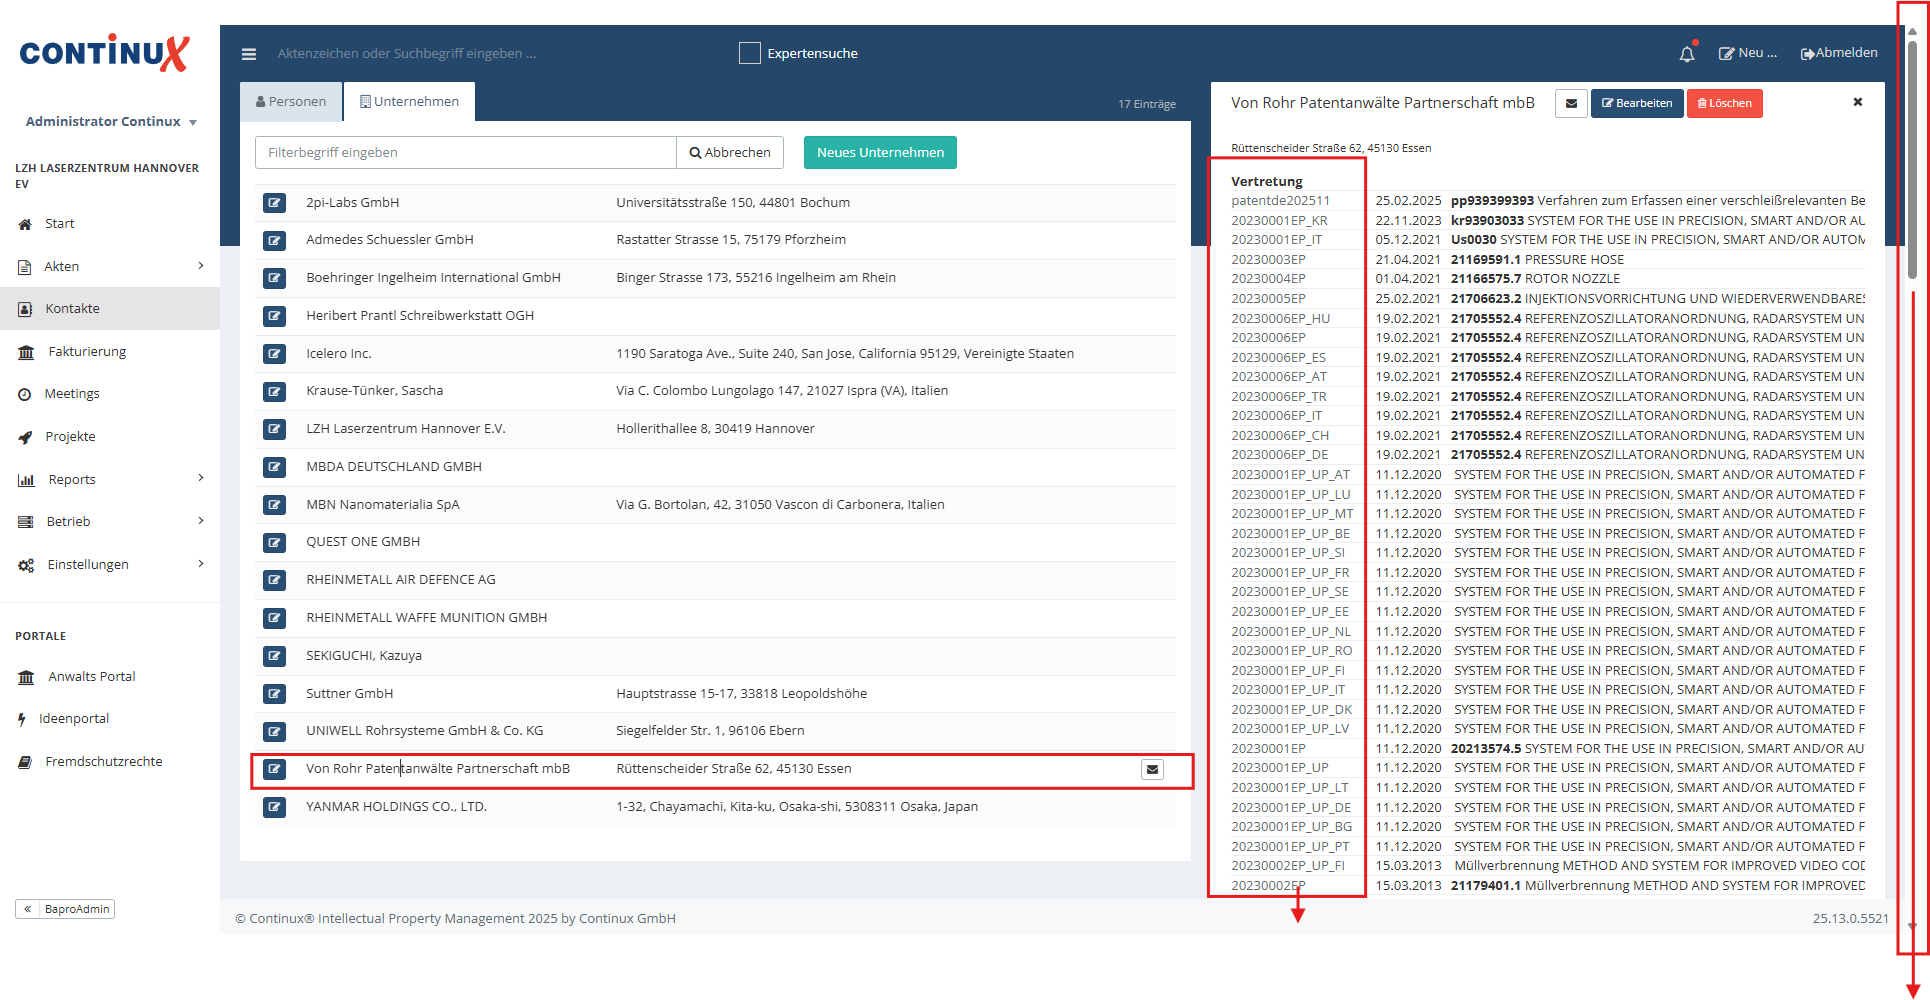Open file link 20230001EP_UP_AT
This screenshot has width=1930, height=1000.
click(1290, 475)
